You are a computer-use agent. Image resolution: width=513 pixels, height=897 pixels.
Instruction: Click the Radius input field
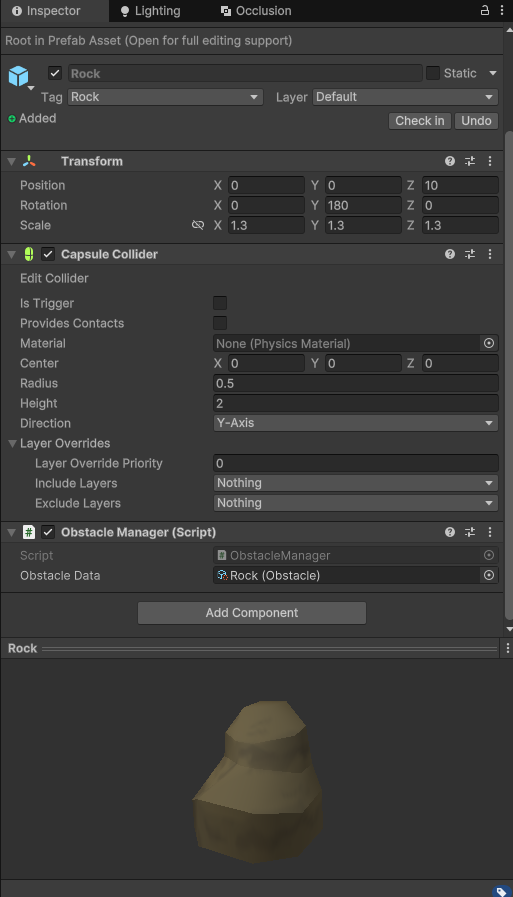click(356, 383)
